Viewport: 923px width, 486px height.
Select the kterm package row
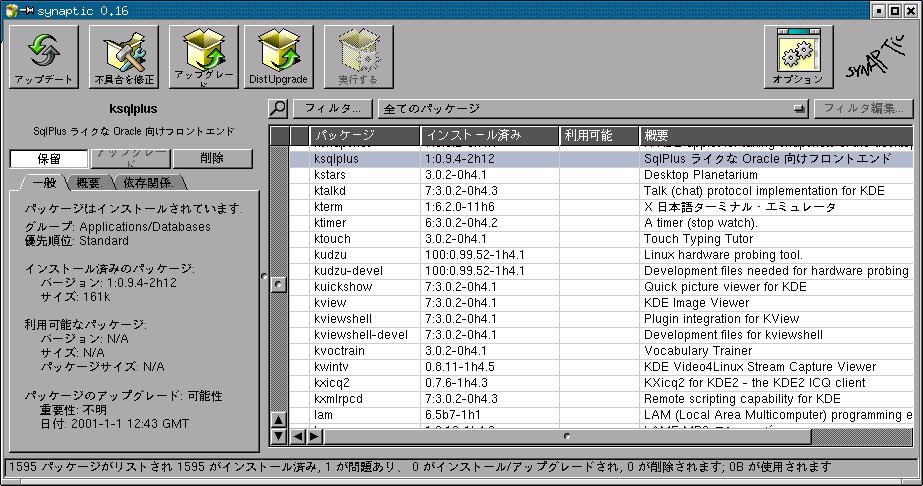[x=601, y=207]
